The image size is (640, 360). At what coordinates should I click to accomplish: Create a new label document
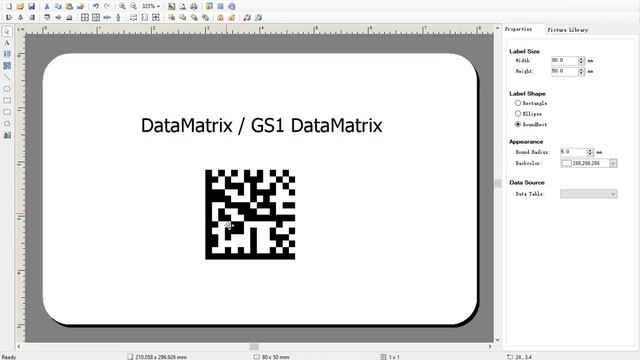point(9,6)
